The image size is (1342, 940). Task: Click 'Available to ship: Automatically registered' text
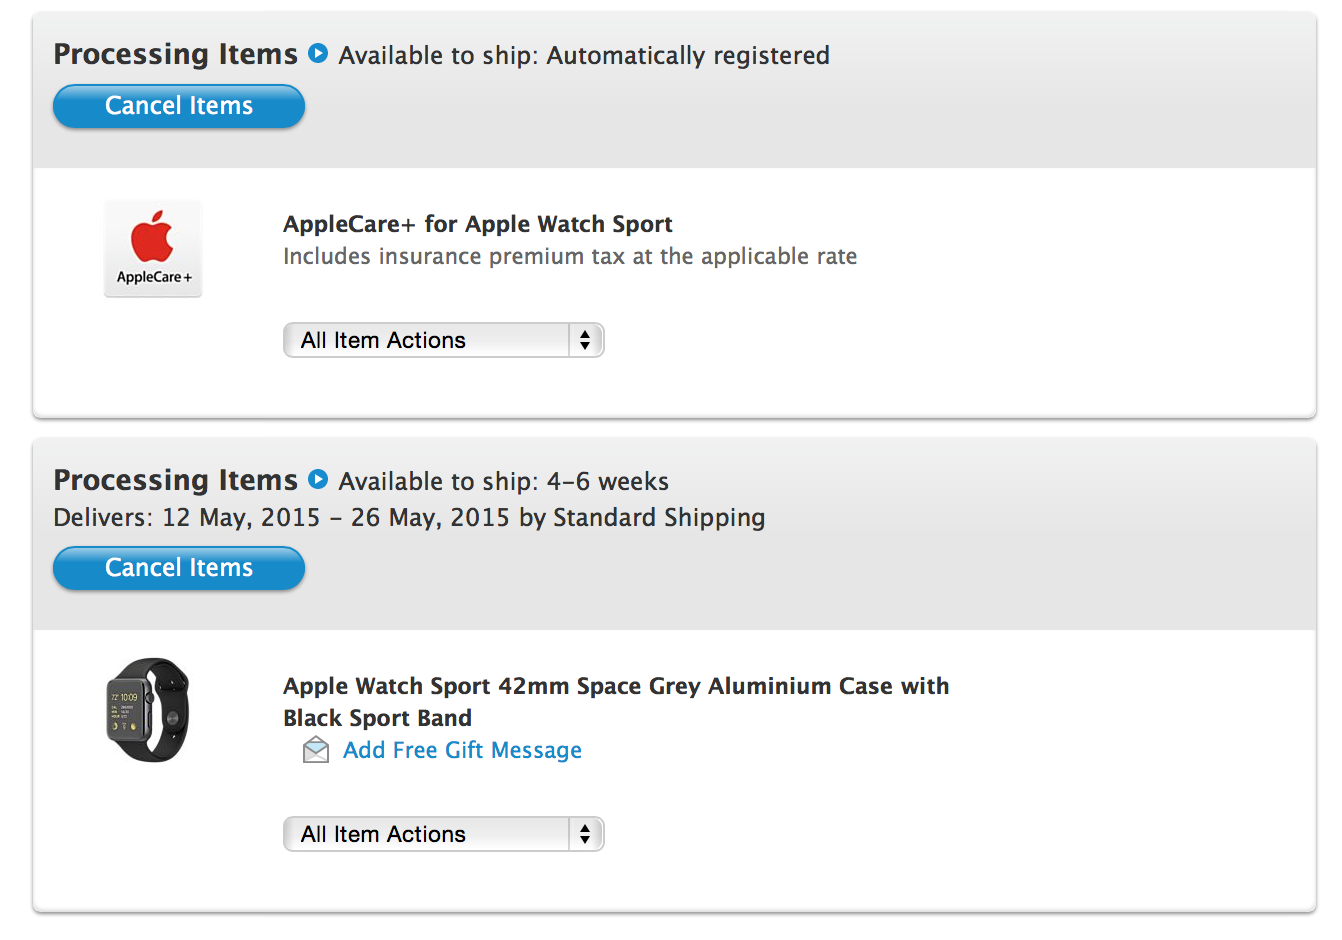[584, 55]
